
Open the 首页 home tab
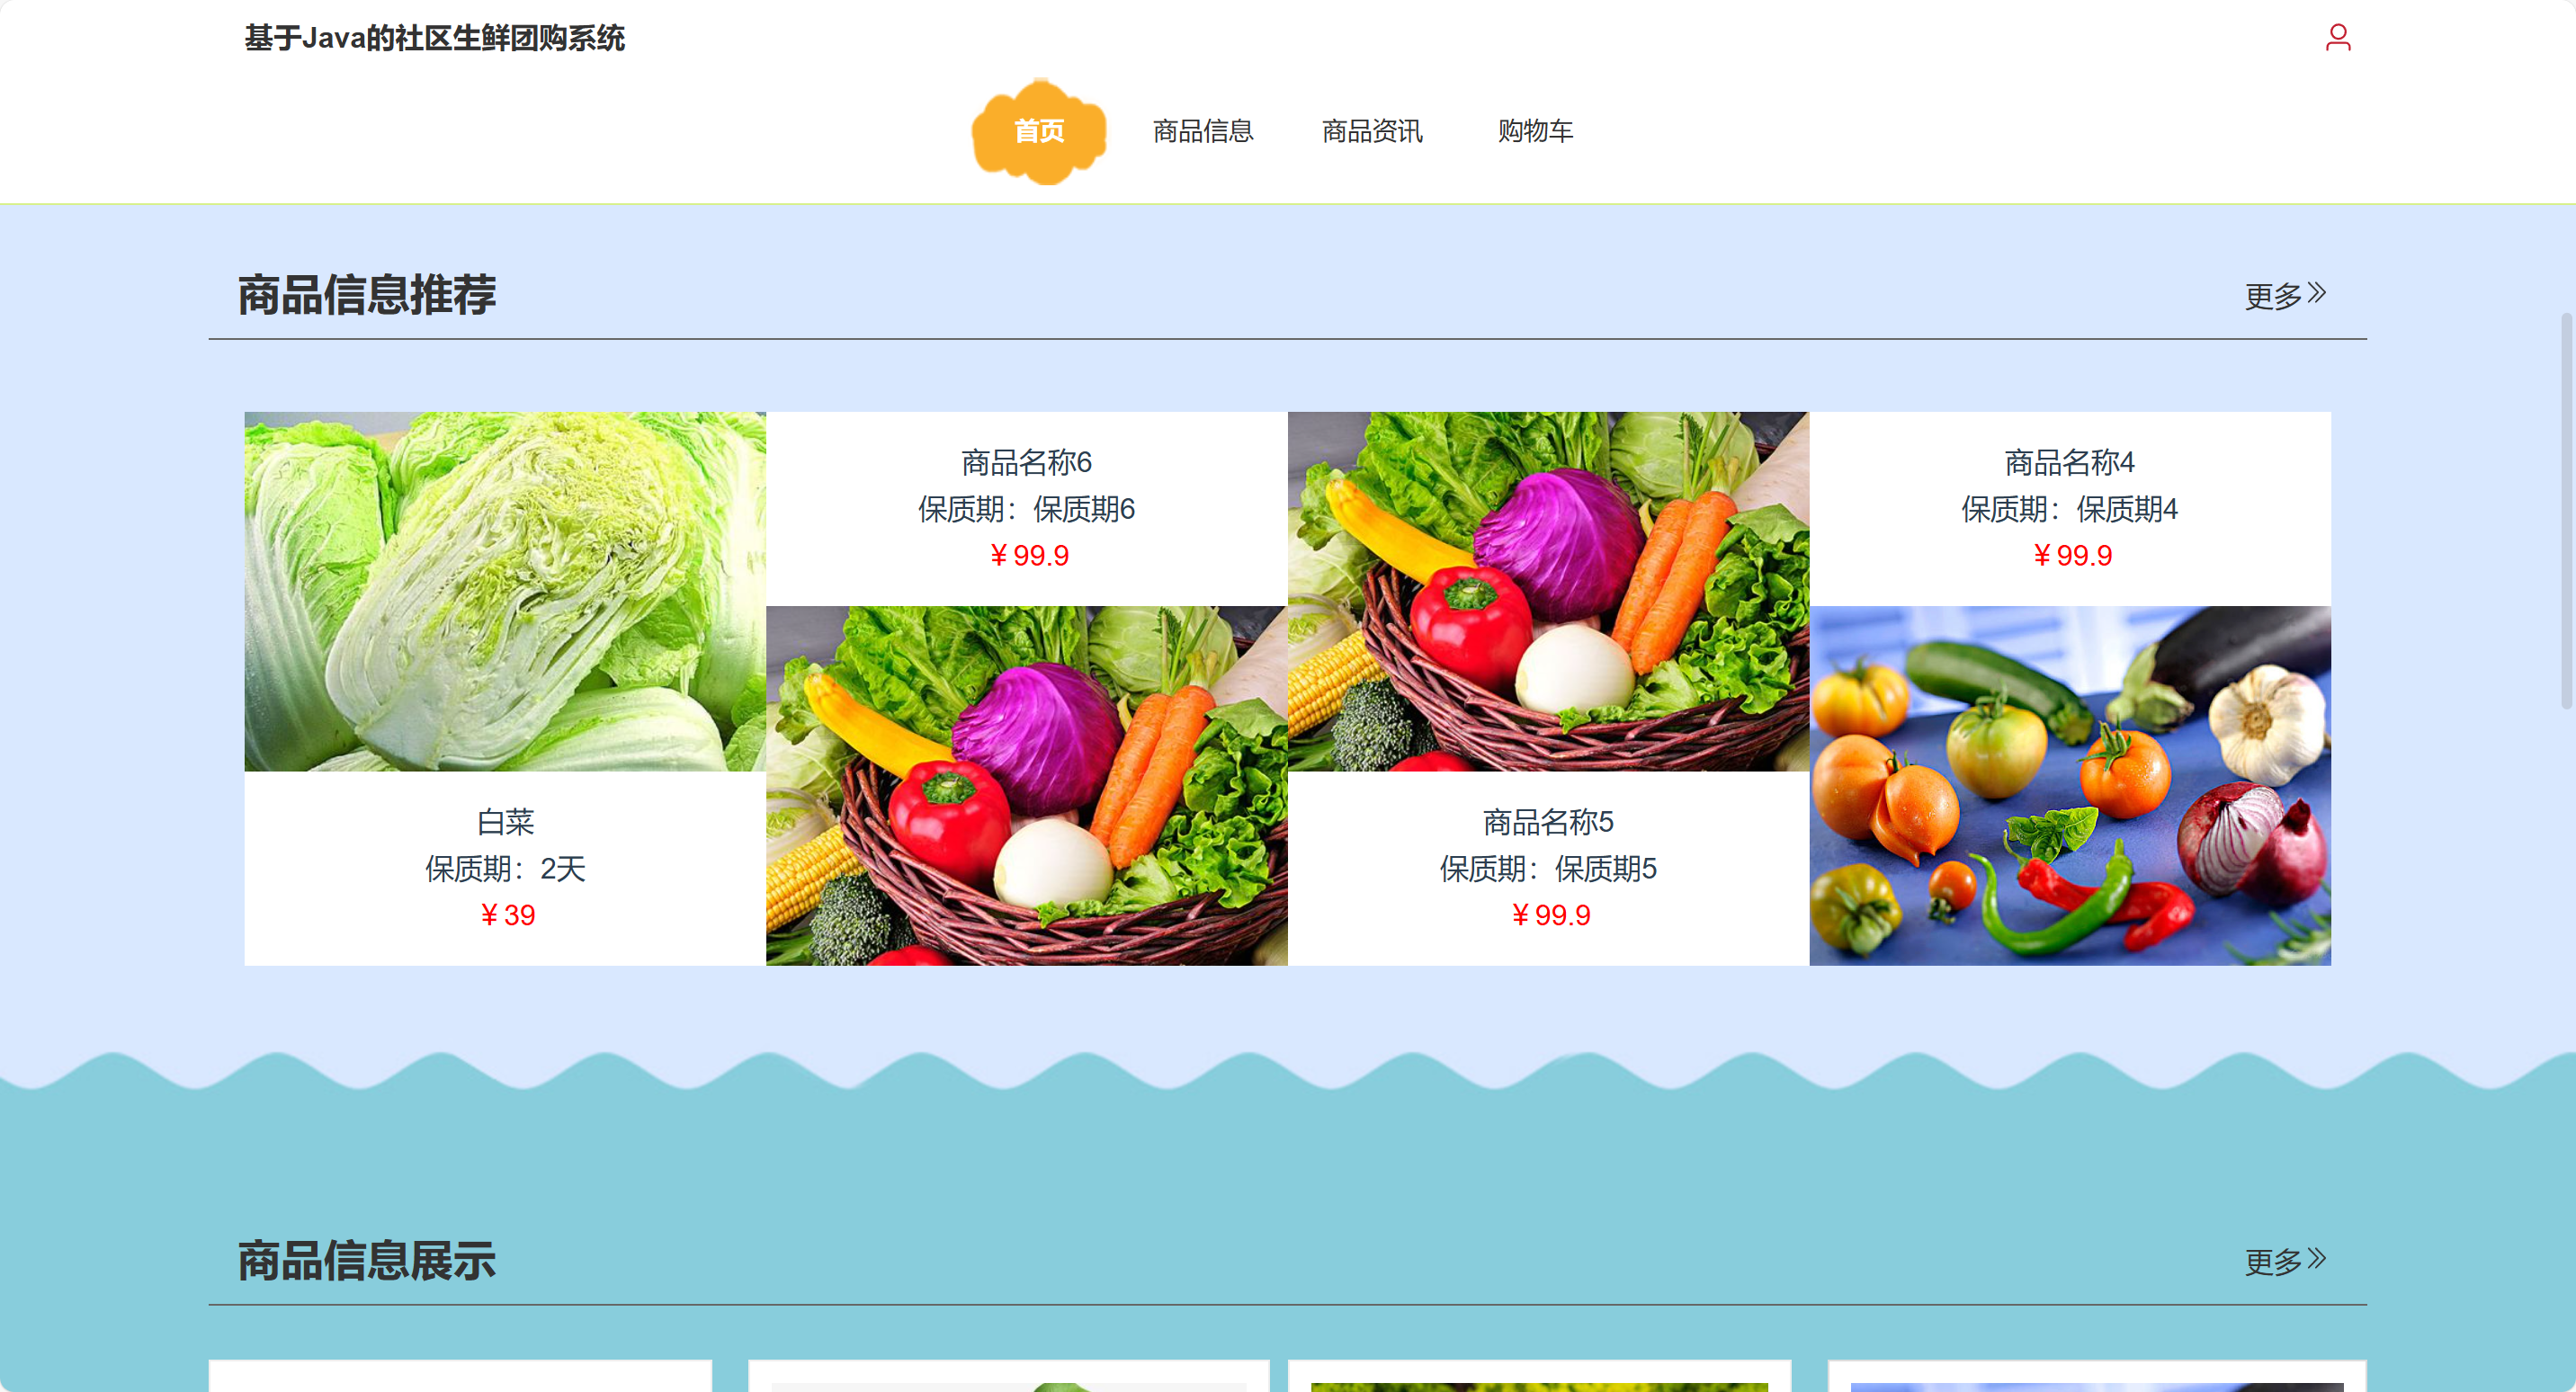click(x=1039, y=131)
